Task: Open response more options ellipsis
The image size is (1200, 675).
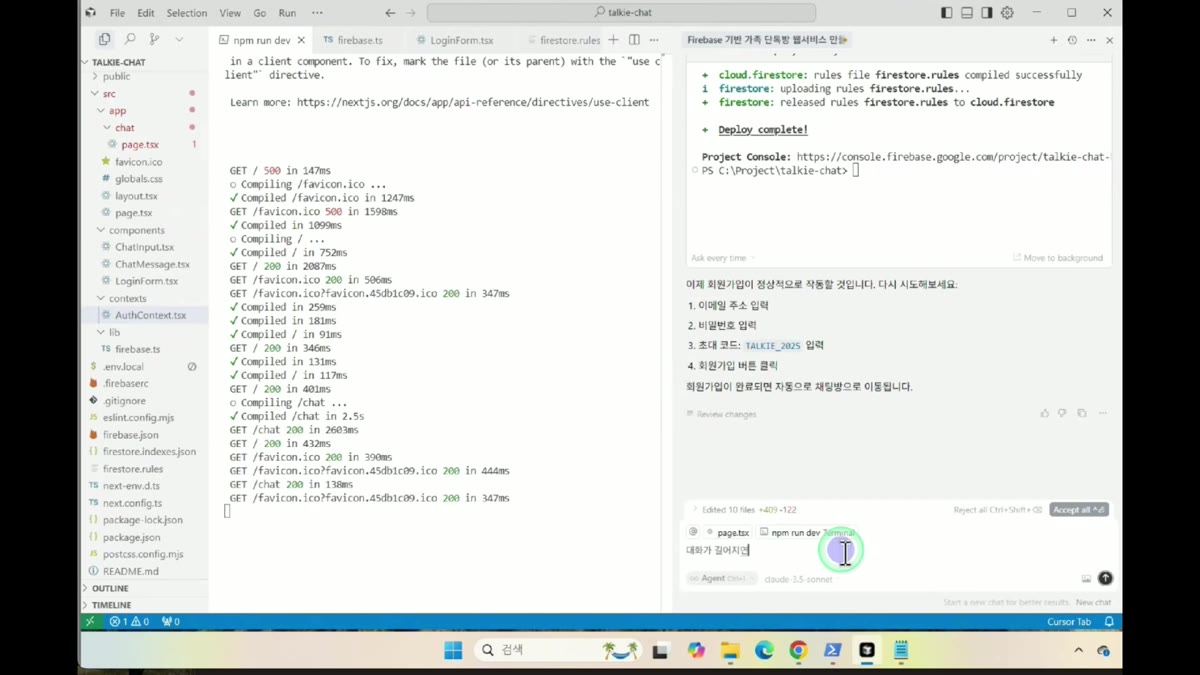Action: [x=1103, y=413]
